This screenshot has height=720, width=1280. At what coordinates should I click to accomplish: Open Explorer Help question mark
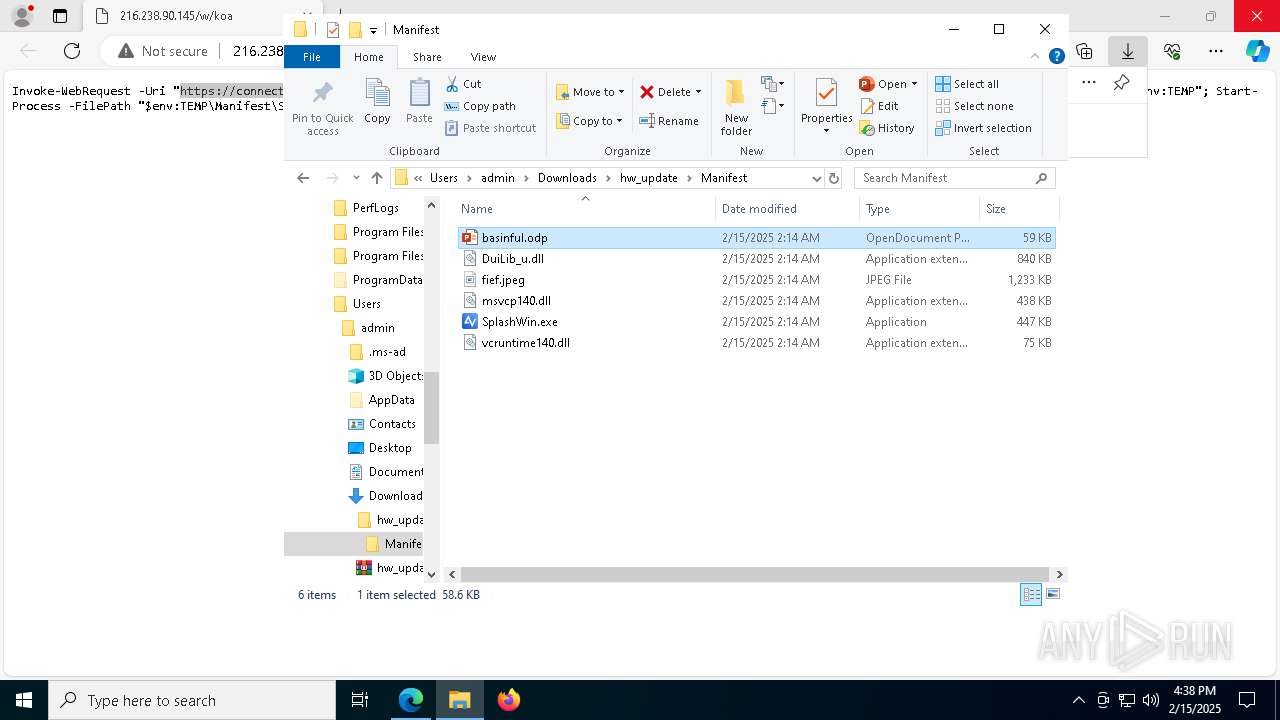(x=1056, y=57)
